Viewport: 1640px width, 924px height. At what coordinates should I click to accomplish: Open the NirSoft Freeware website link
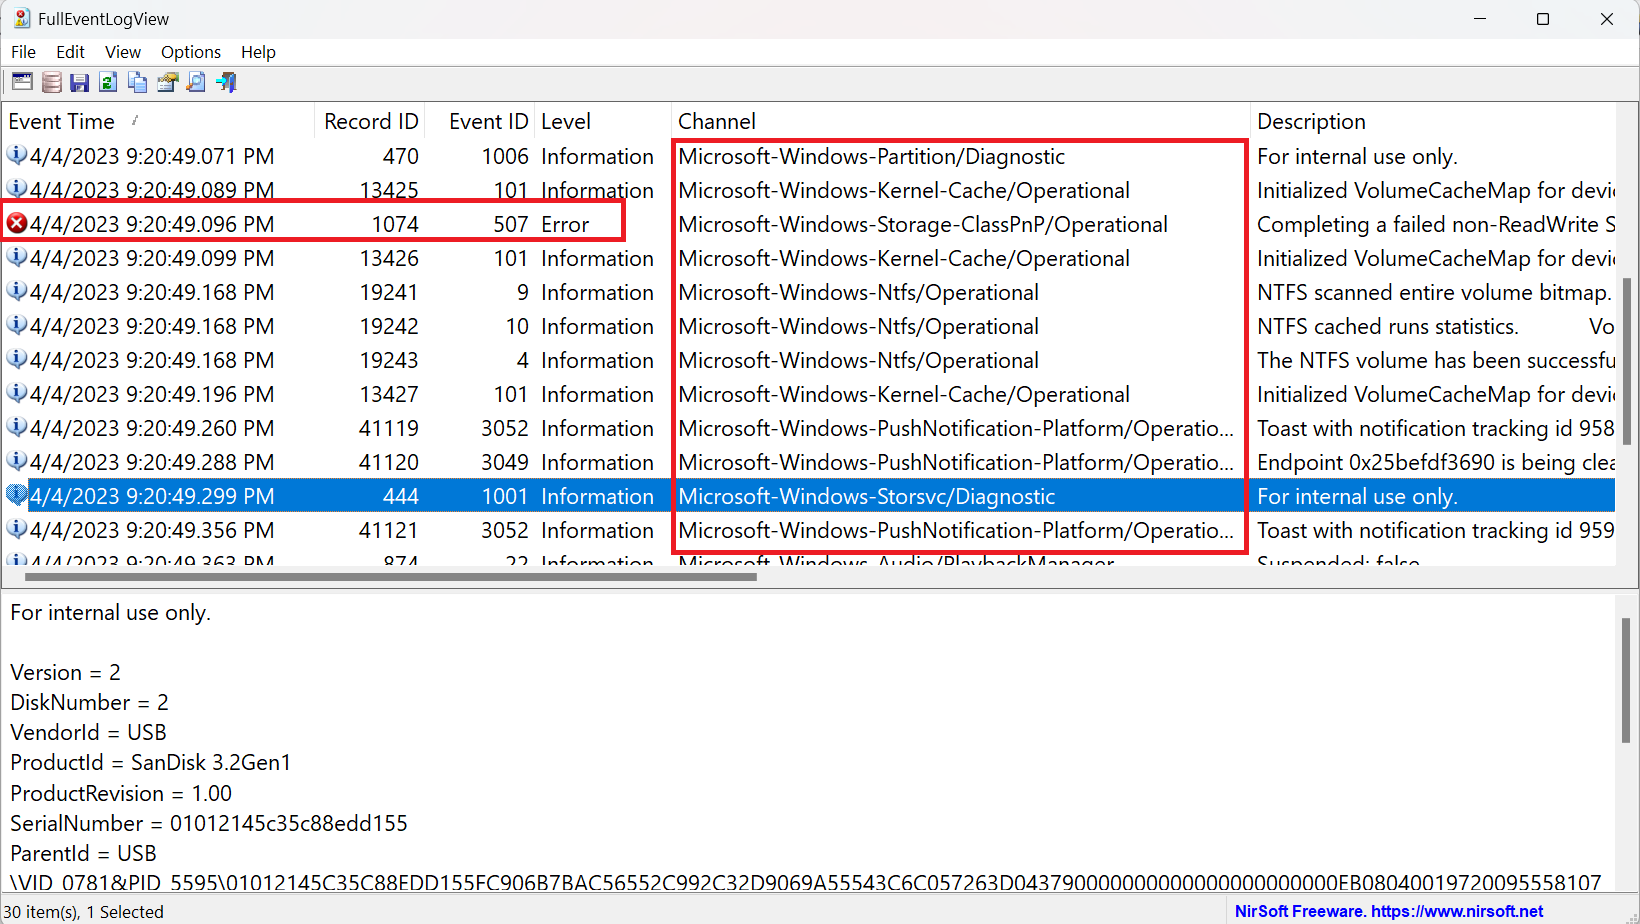(x=1389, y=911)
